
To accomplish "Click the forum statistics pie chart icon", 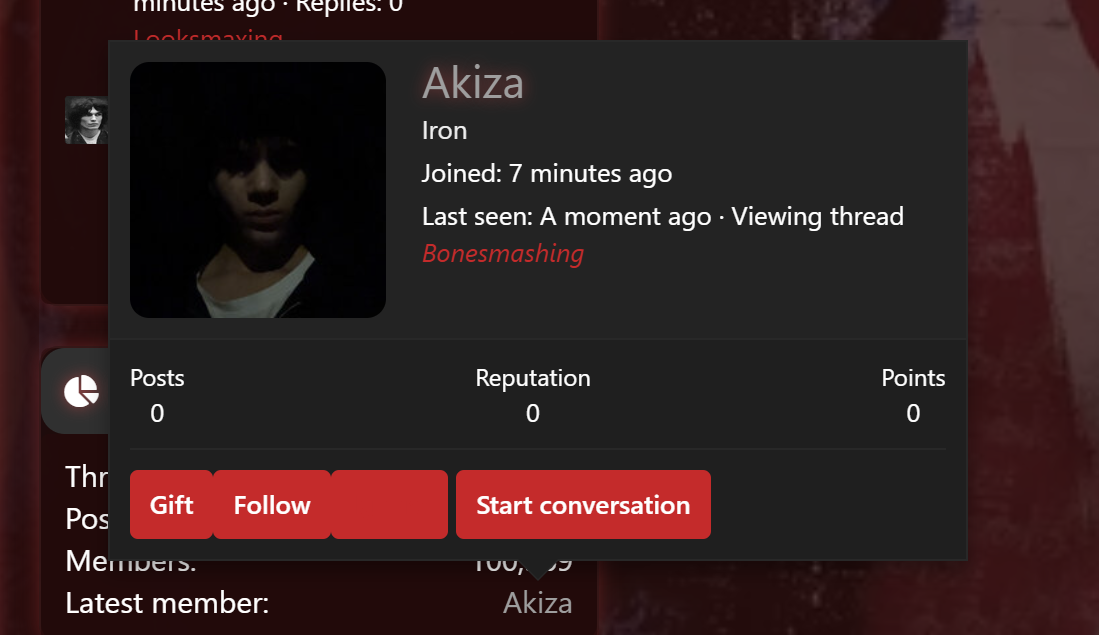I will point(81,391).
